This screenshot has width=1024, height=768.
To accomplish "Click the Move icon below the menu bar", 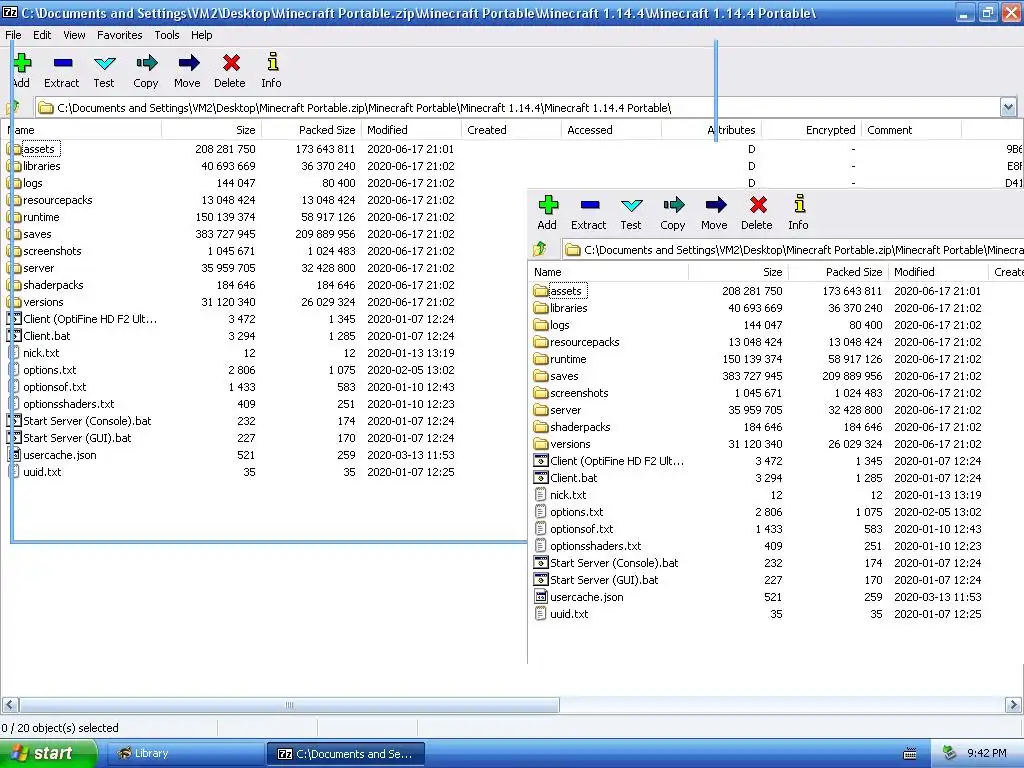I will coord(189,63).
